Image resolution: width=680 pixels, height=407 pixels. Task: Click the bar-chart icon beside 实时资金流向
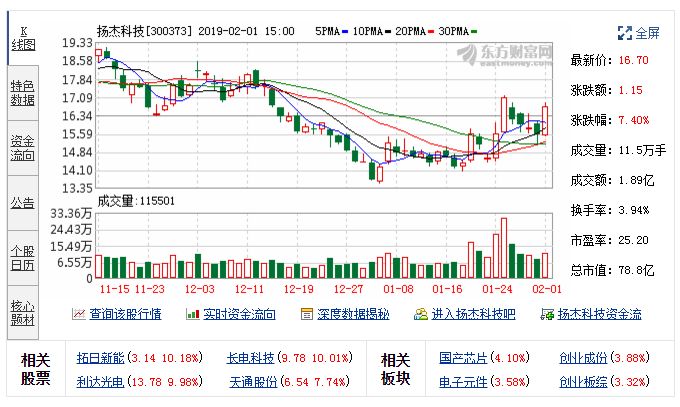[193, 314]
